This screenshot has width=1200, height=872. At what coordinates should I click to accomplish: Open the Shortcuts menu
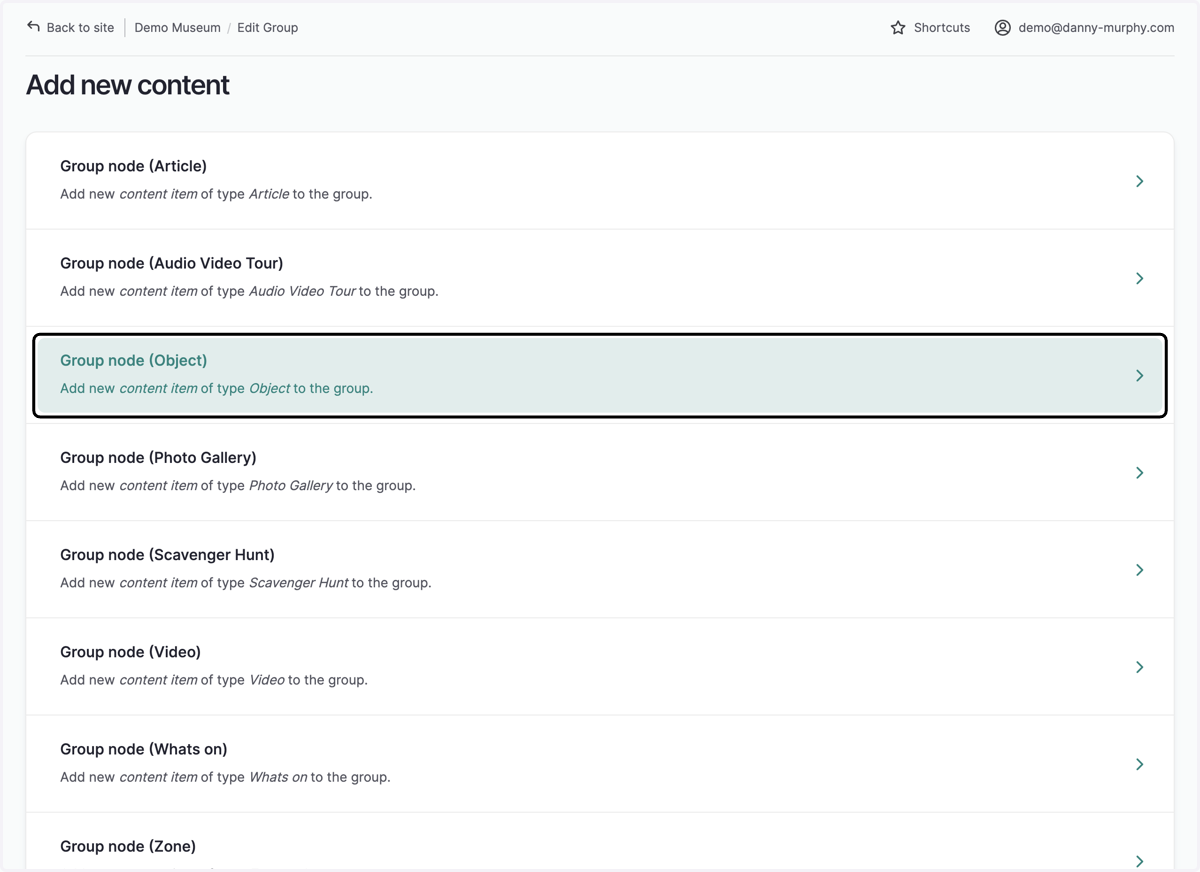(941, 28)
